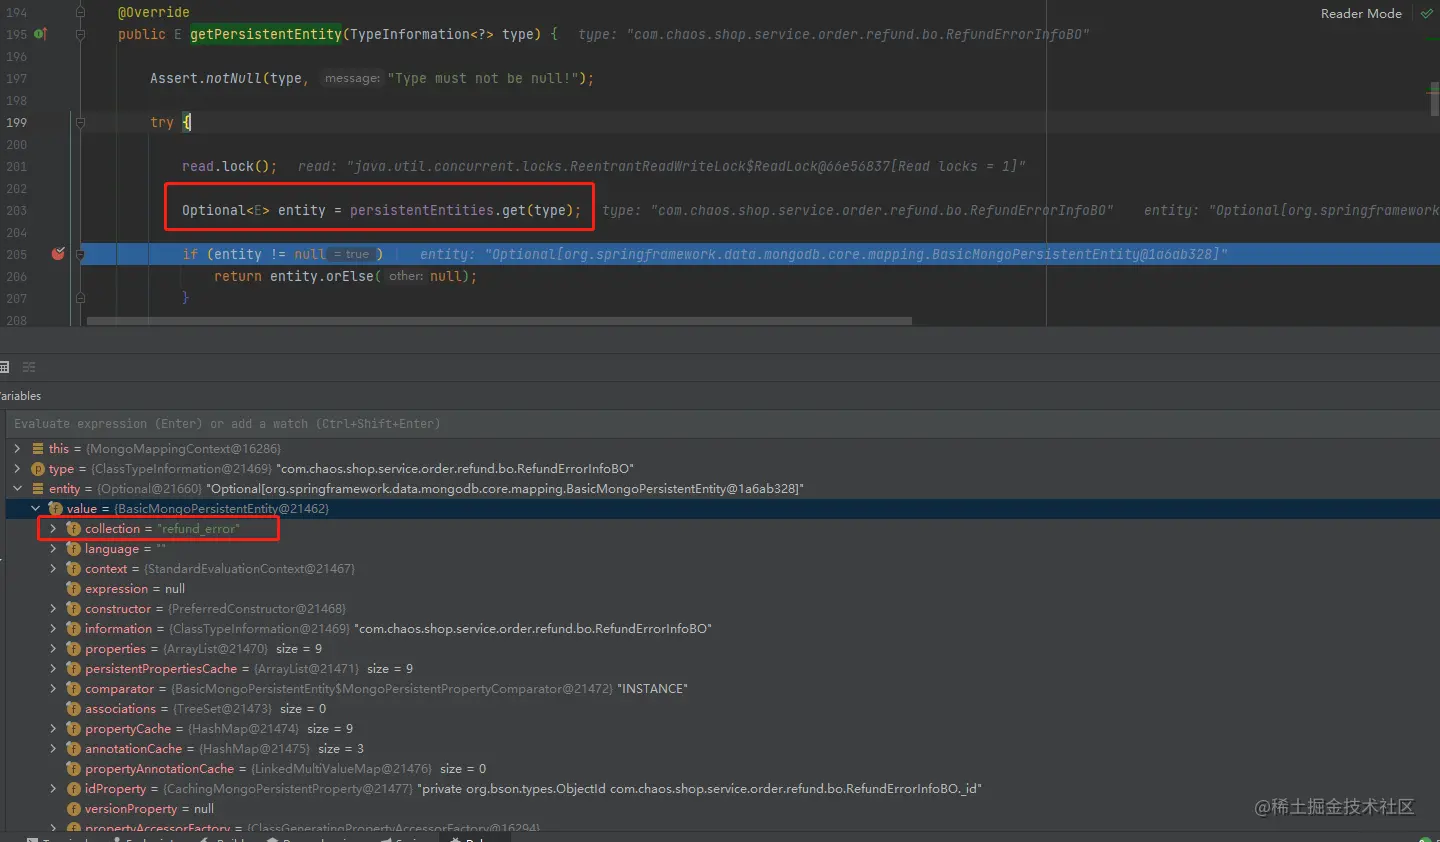Click the field icon beside 'idProperty'
The width and height of the screenshot is (1440, 842).
(73, 789)
